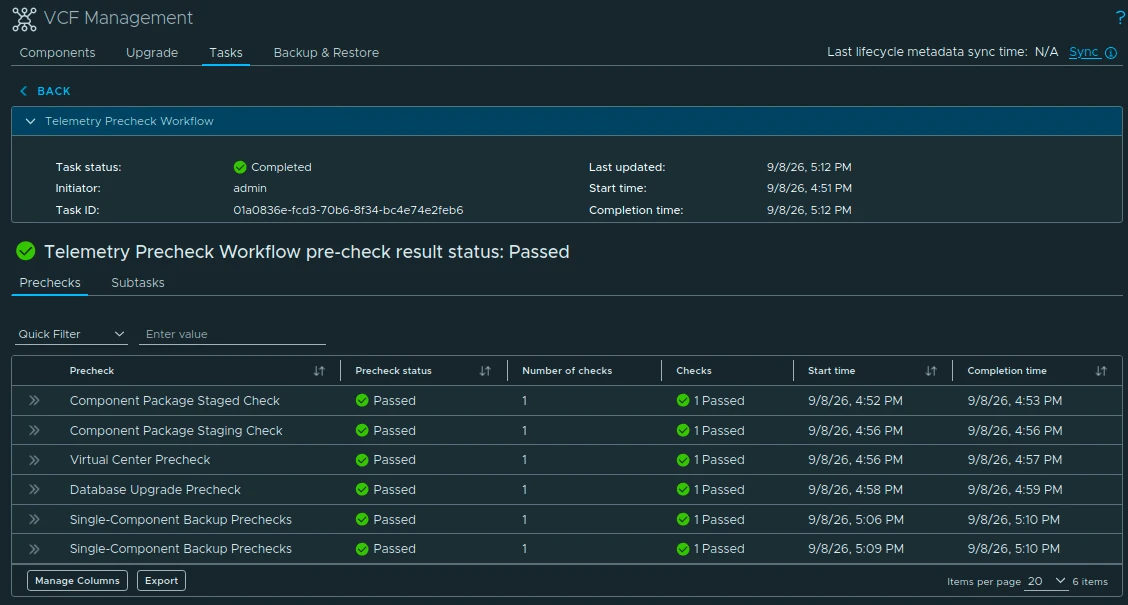Click the Virtual Center Precheck name
1128x605 pixels.
click(x=140, y=460)
